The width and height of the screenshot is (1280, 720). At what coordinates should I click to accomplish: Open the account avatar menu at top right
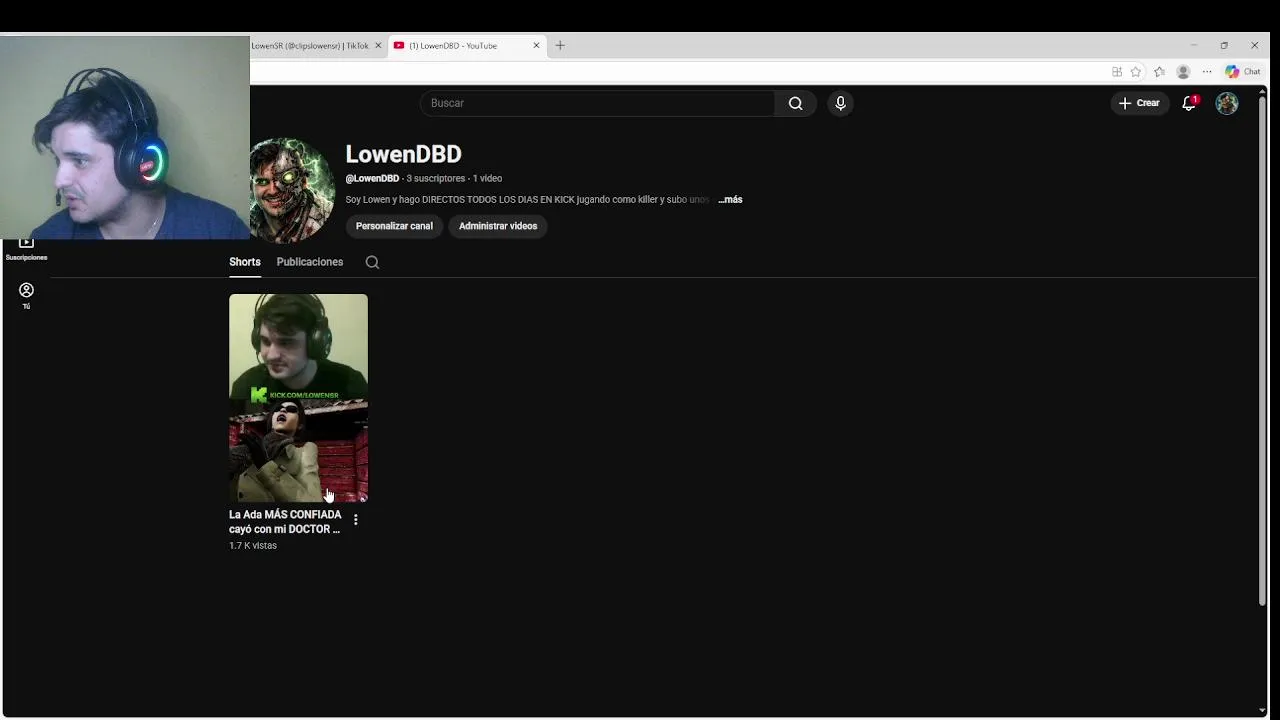(1227, 103)
